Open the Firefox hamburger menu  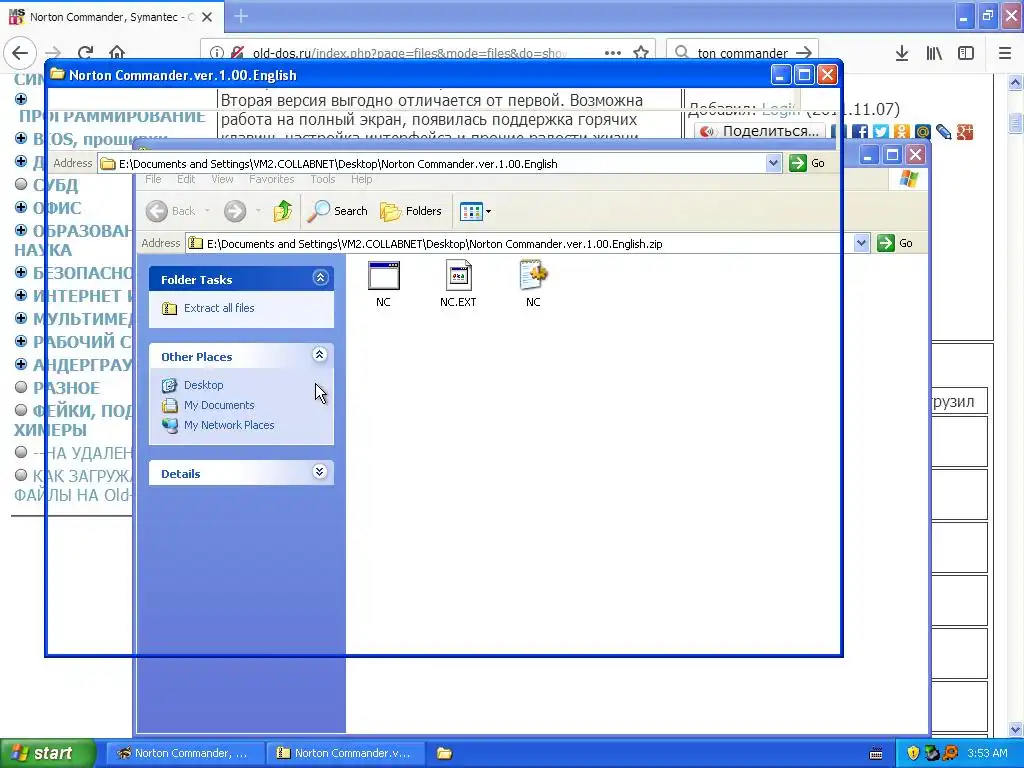coord(1005,52)
